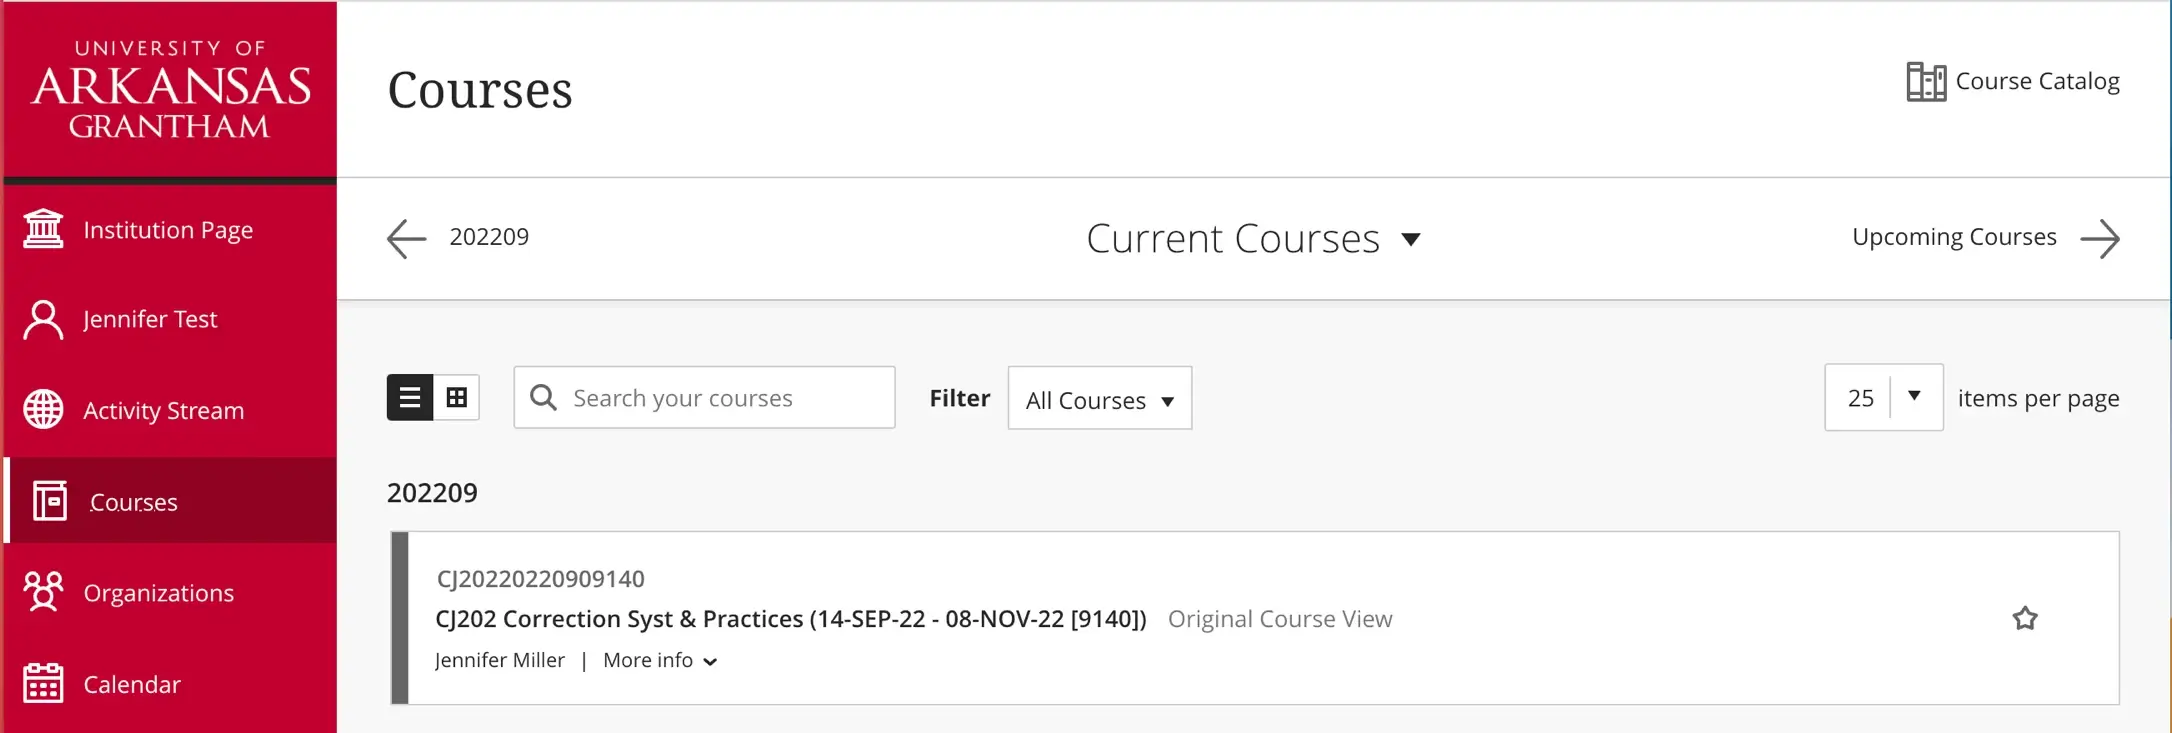Open the CJ202 Correction Syst & Practices course
Viewport: 2172px width, 733px height.
point(790,619)
